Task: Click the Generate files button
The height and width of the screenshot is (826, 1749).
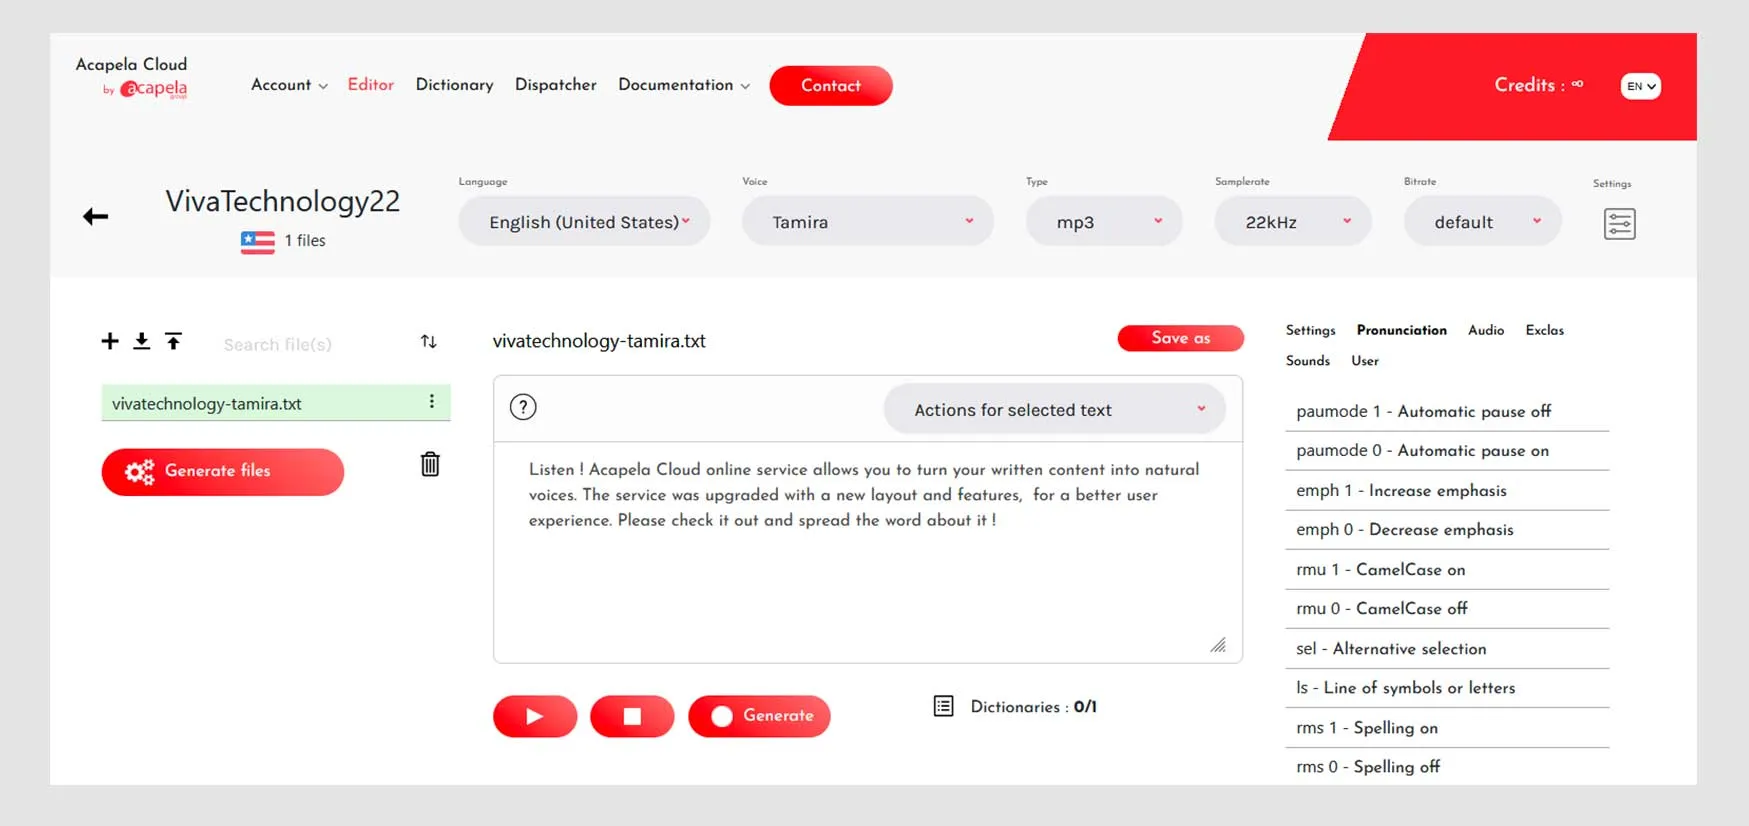Action: (x=222, y=471)
